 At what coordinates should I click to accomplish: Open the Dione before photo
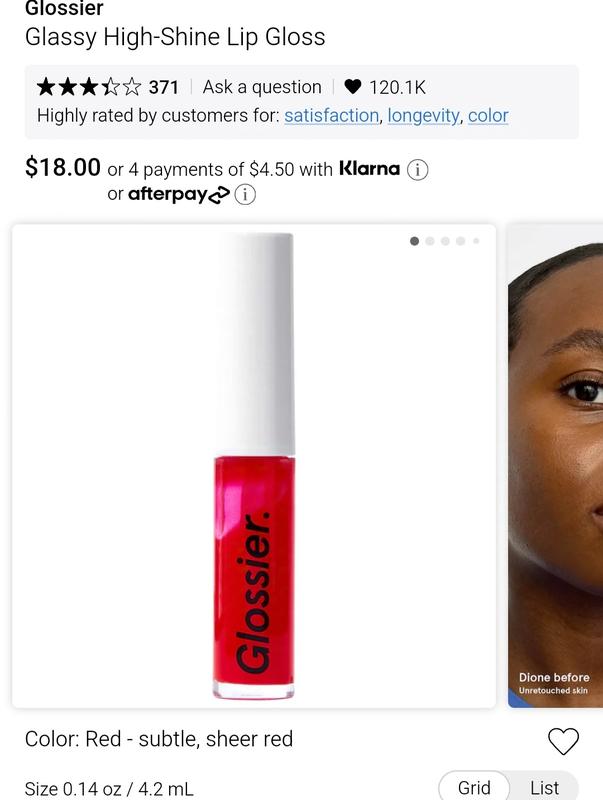[x=556, y=466]
